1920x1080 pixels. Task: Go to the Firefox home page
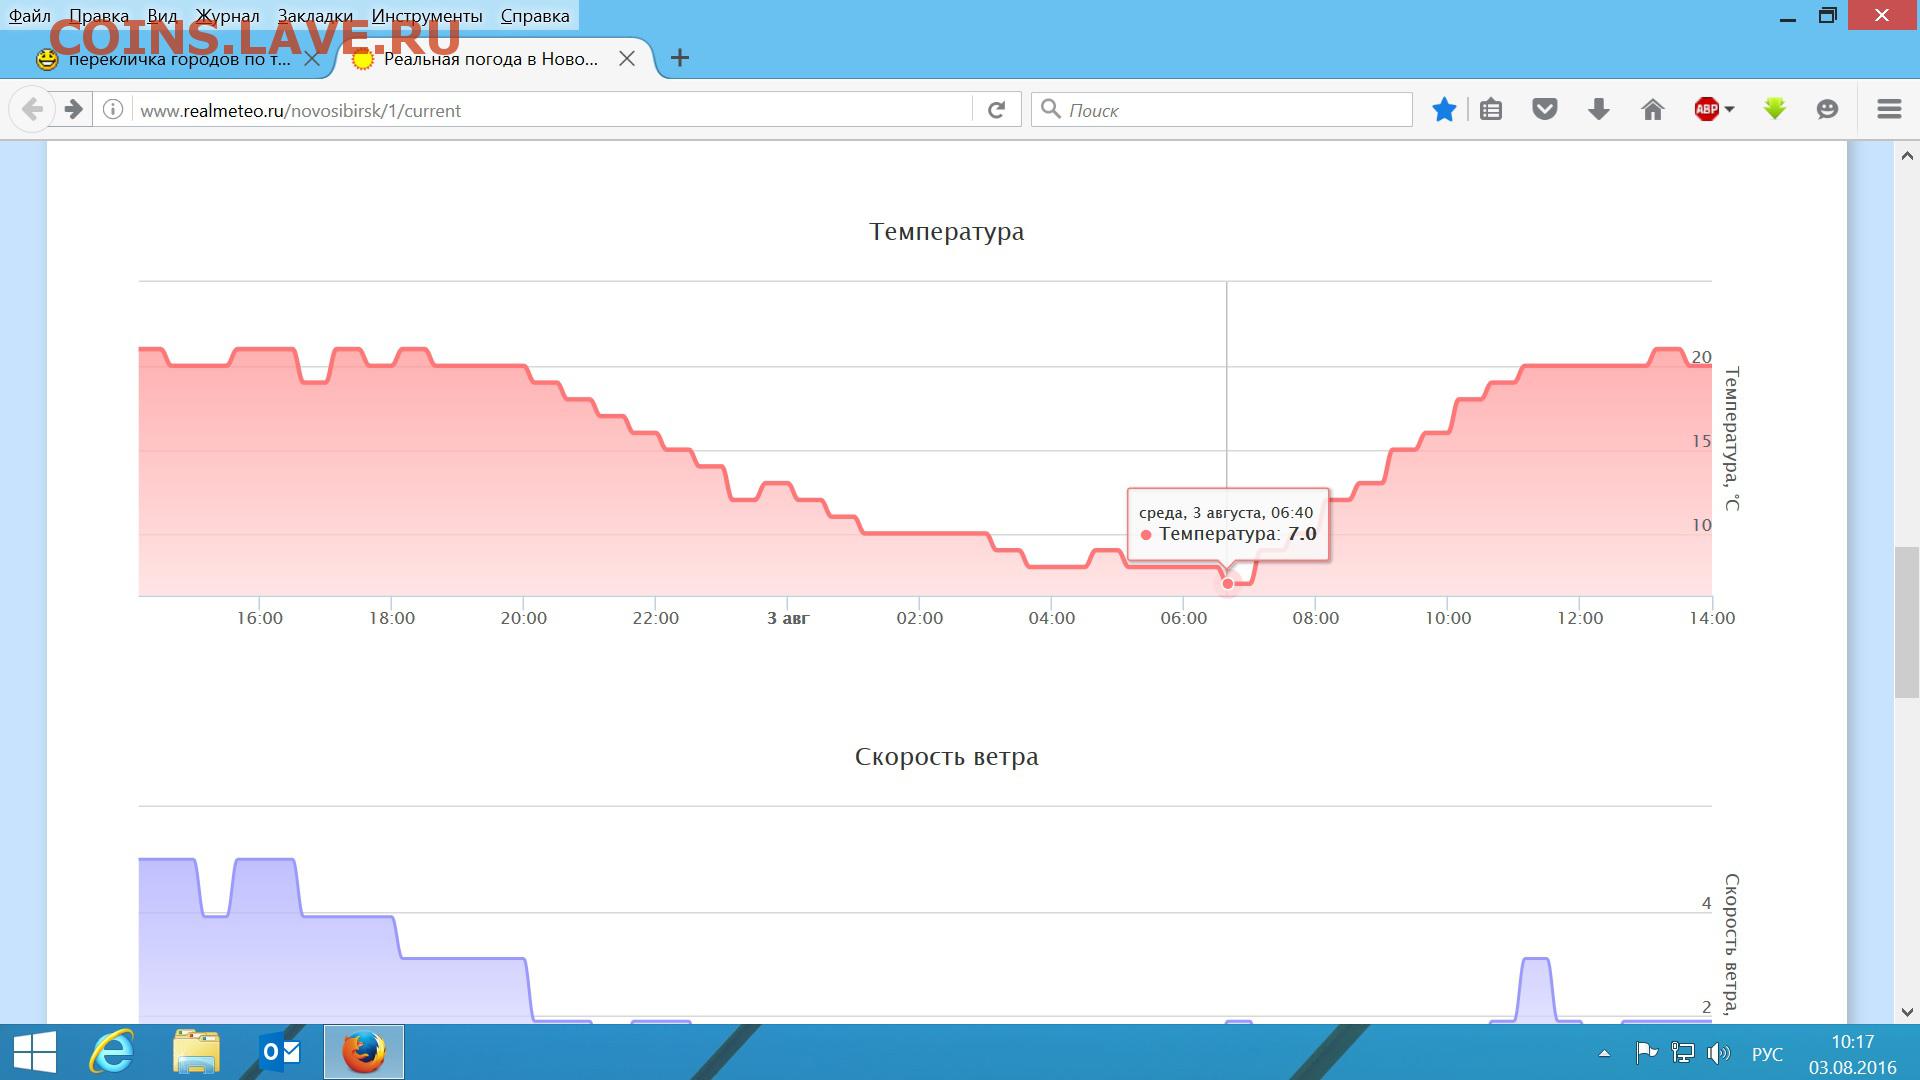coord(1653,110)
